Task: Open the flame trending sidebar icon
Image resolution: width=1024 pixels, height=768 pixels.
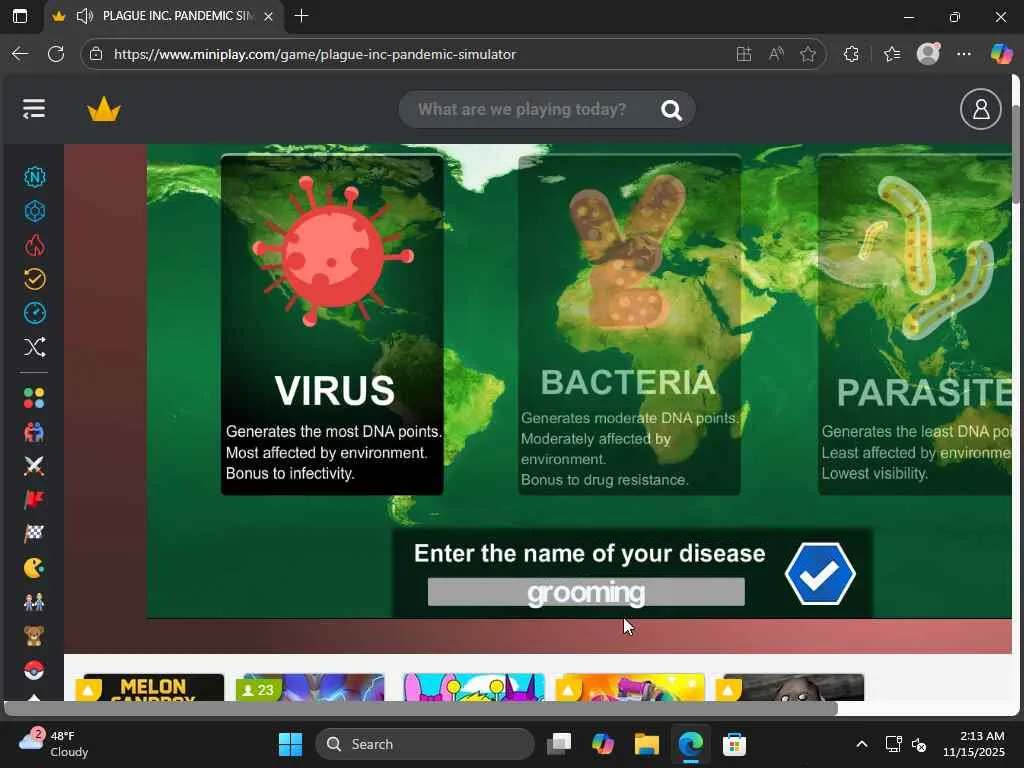Action: click(x=35, y=246)
